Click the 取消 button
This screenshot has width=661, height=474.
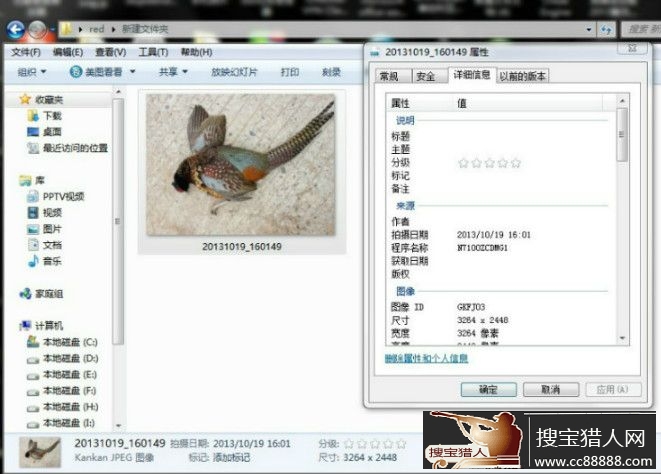click(x=551, y=390)
